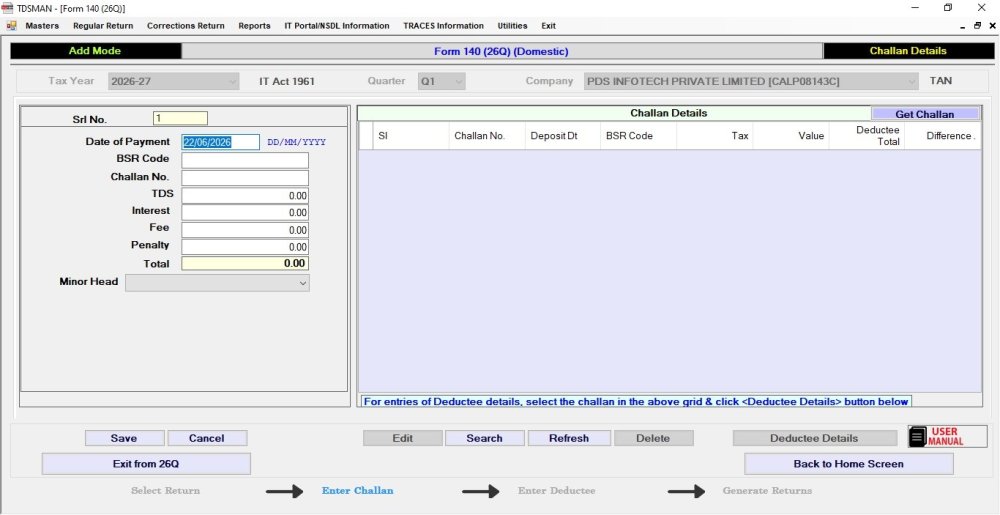The image size is (1000, 515).
Task: Open TRACES Information menu
Action: click(443, 26)
